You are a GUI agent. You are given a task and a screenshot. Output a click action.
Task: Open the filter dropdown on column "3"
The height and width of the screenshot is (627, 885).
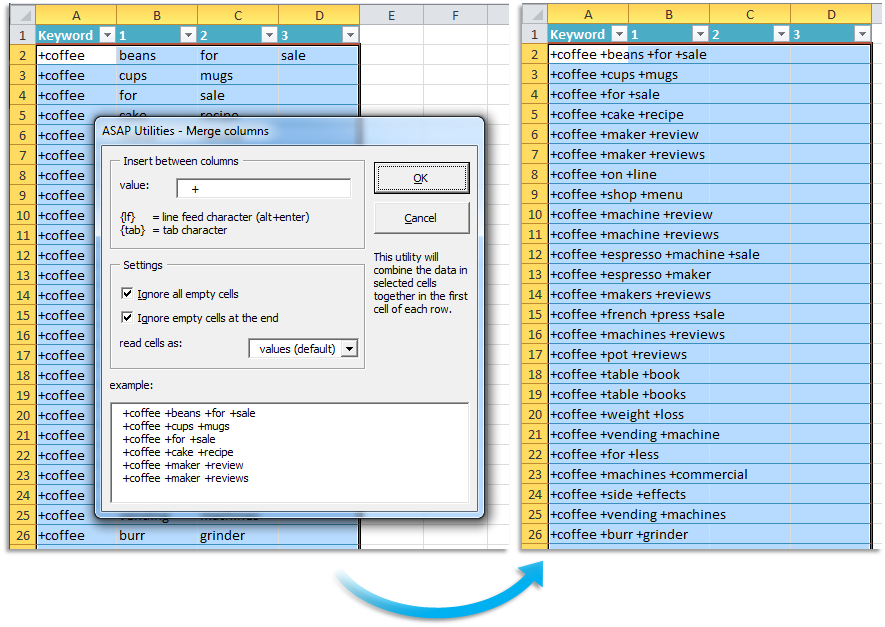350,34
